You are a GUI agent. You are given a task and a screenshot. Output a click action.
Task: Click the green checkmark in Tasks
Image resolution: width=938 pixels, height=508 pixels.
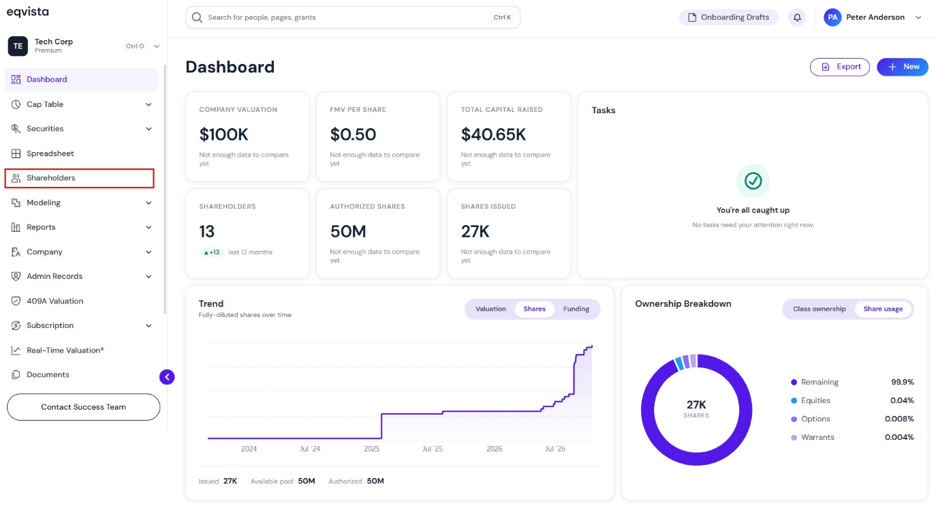[753, 180]
